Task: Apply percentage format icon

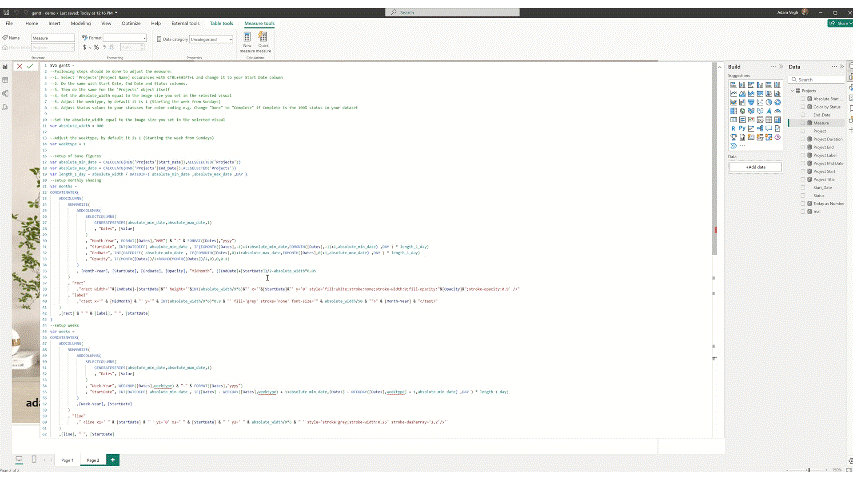Action: [x=97, y=47]
